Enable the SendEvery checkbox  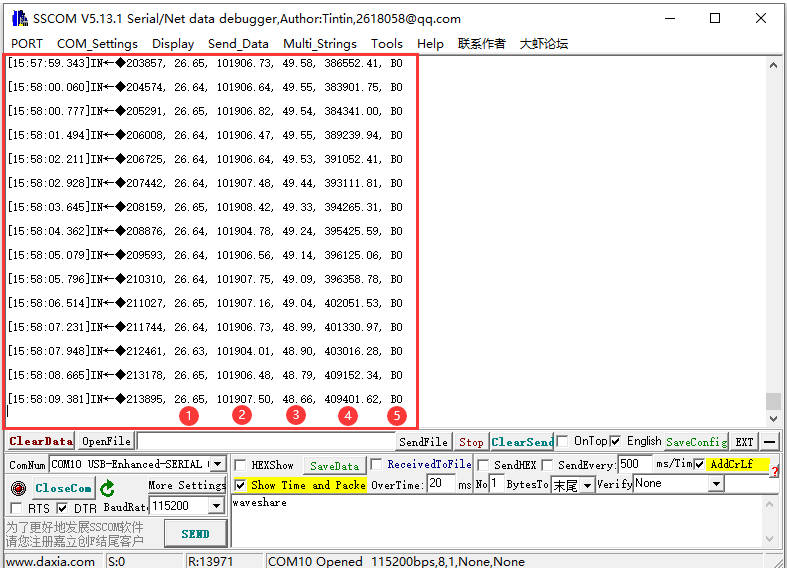[547, 465]
